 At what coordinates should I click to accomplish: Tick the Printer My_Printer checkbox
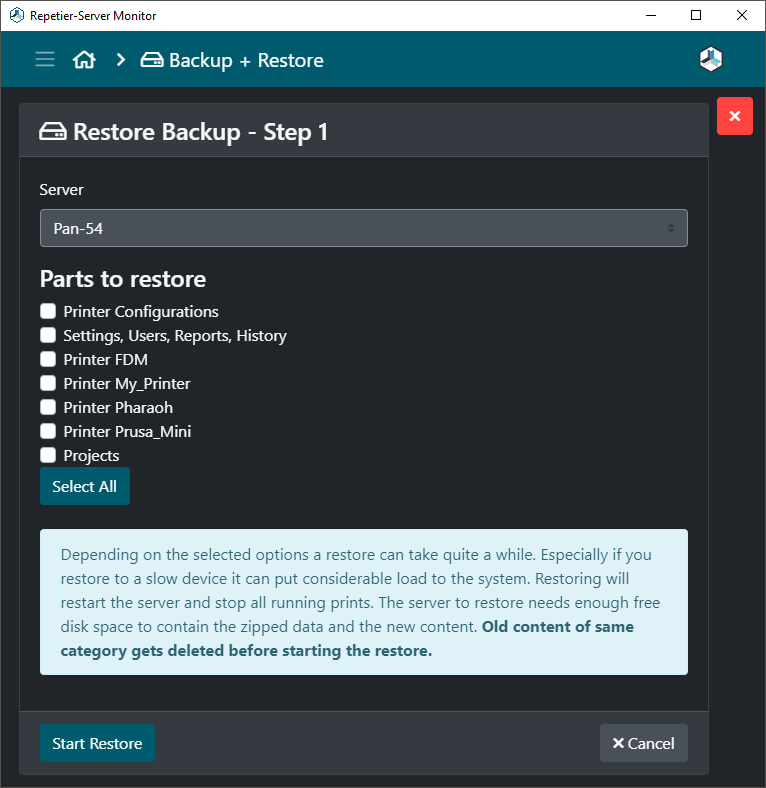(48, 383)
